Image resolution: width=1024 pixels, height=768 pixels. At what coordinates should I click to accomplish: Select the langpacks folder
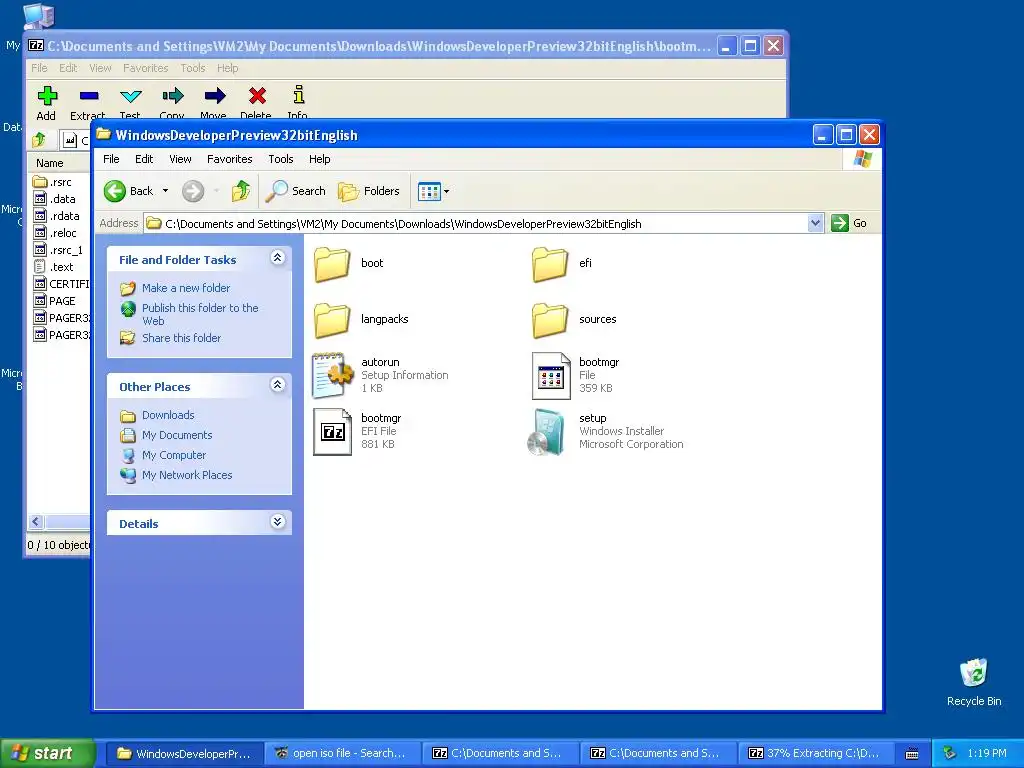[361, 320]
